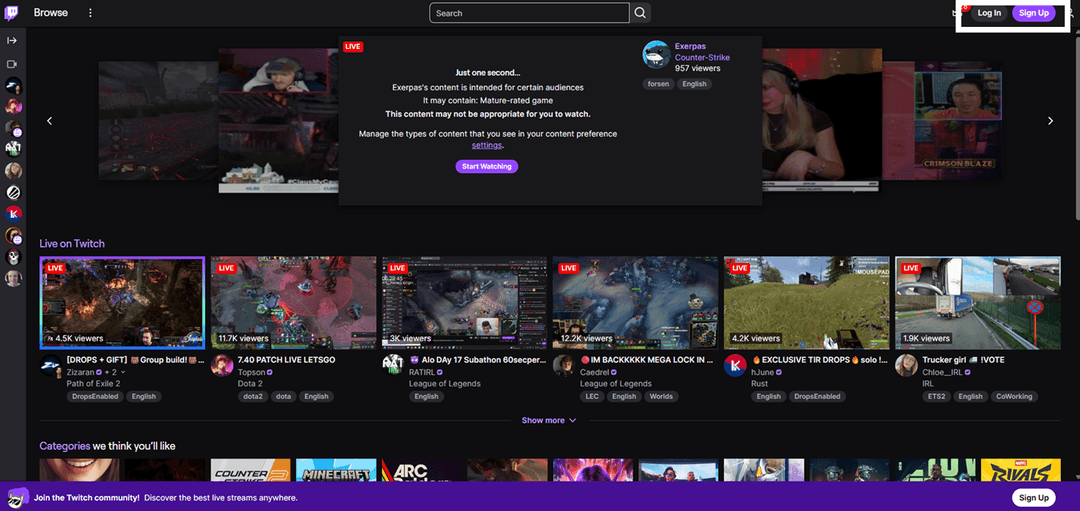Open the Path of Exile 2 game link
Screen dimensions: 1080x511
pos(94,384)
